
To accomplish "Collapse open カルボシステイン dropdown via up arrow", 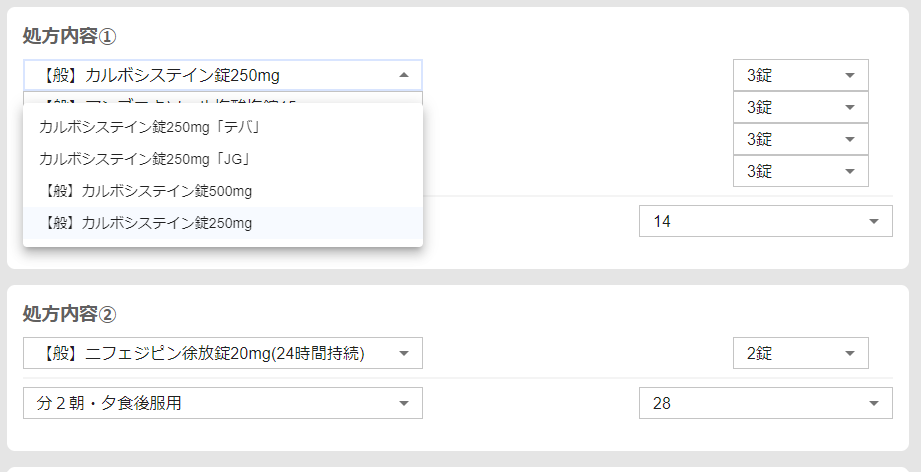I will (x=403, y=75).
